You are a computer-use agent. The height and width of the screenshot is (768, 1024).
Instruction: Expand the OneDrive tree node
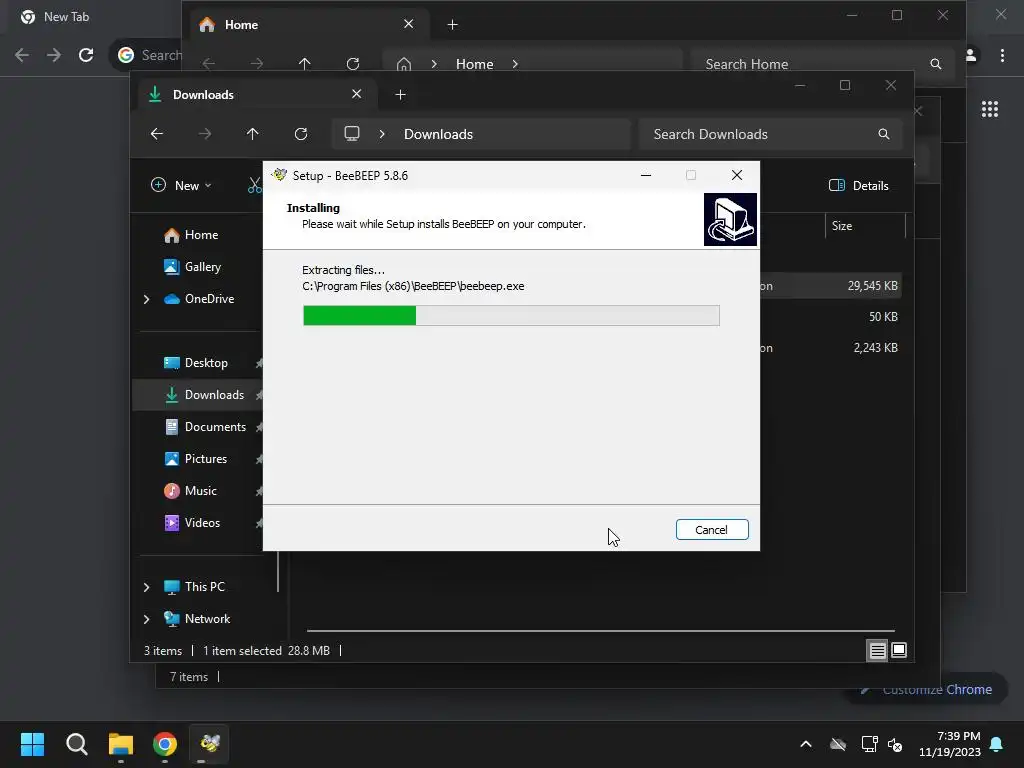pos(146,299)
